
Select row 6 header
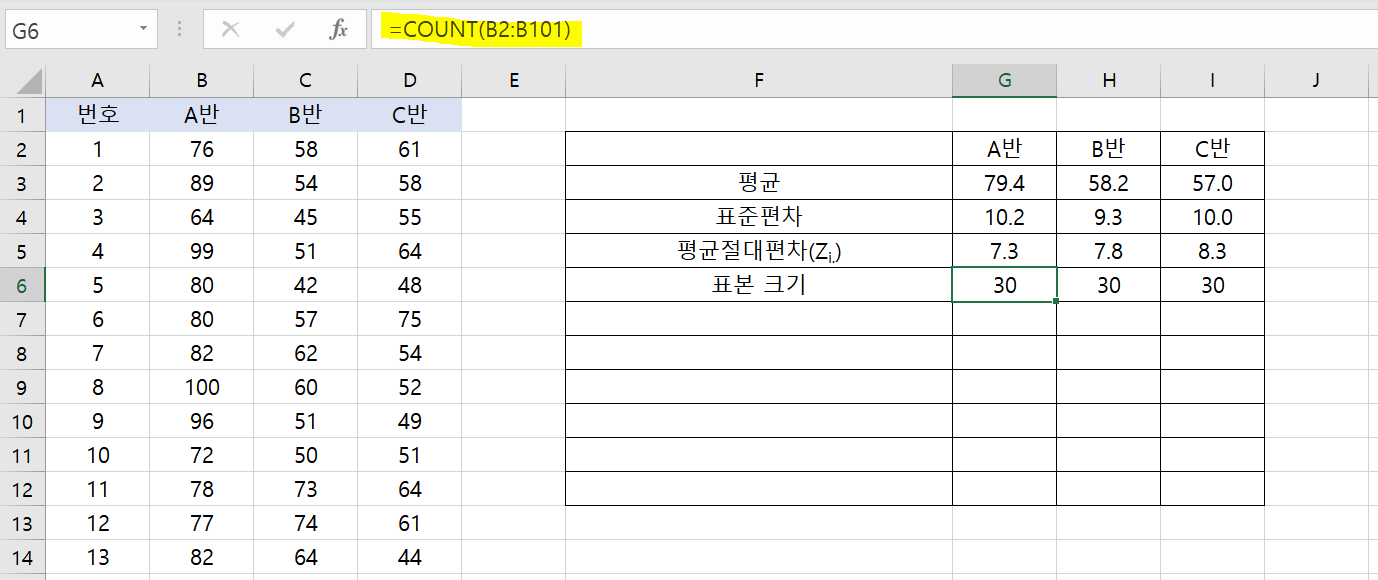click(23, 285)
